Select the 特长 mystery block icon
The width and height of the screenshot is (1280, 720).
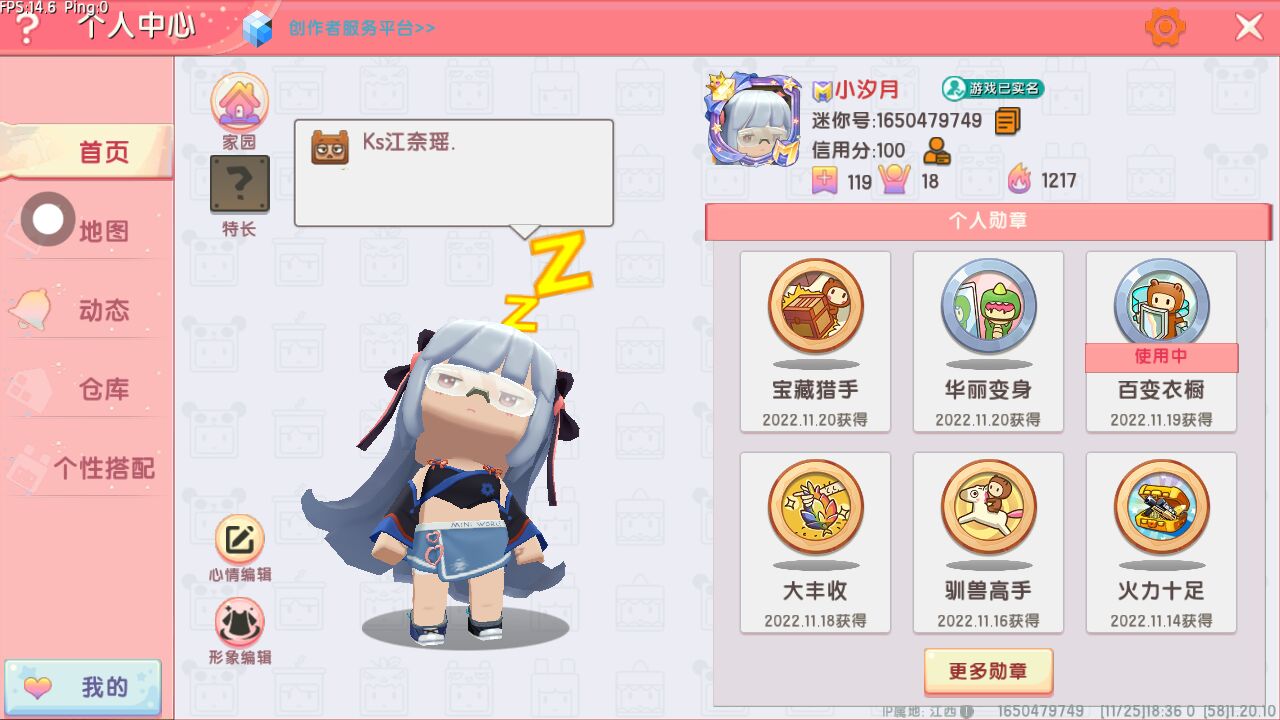[x=239, y=184]
